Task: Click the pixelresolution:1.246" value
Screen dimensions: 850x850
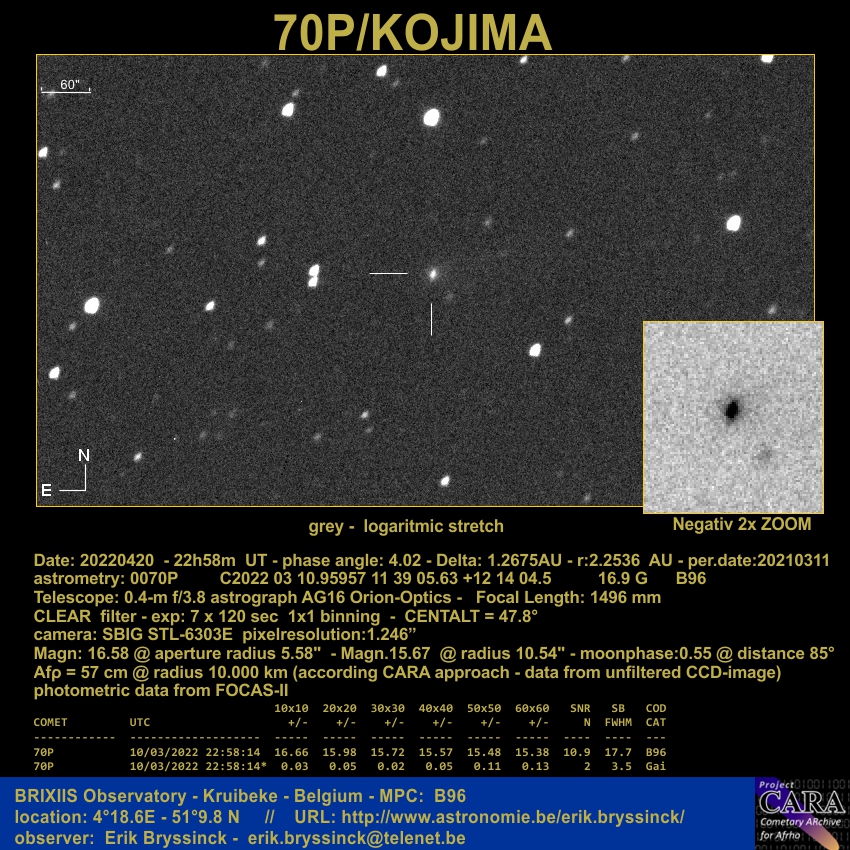Action: tap(330, 634)
